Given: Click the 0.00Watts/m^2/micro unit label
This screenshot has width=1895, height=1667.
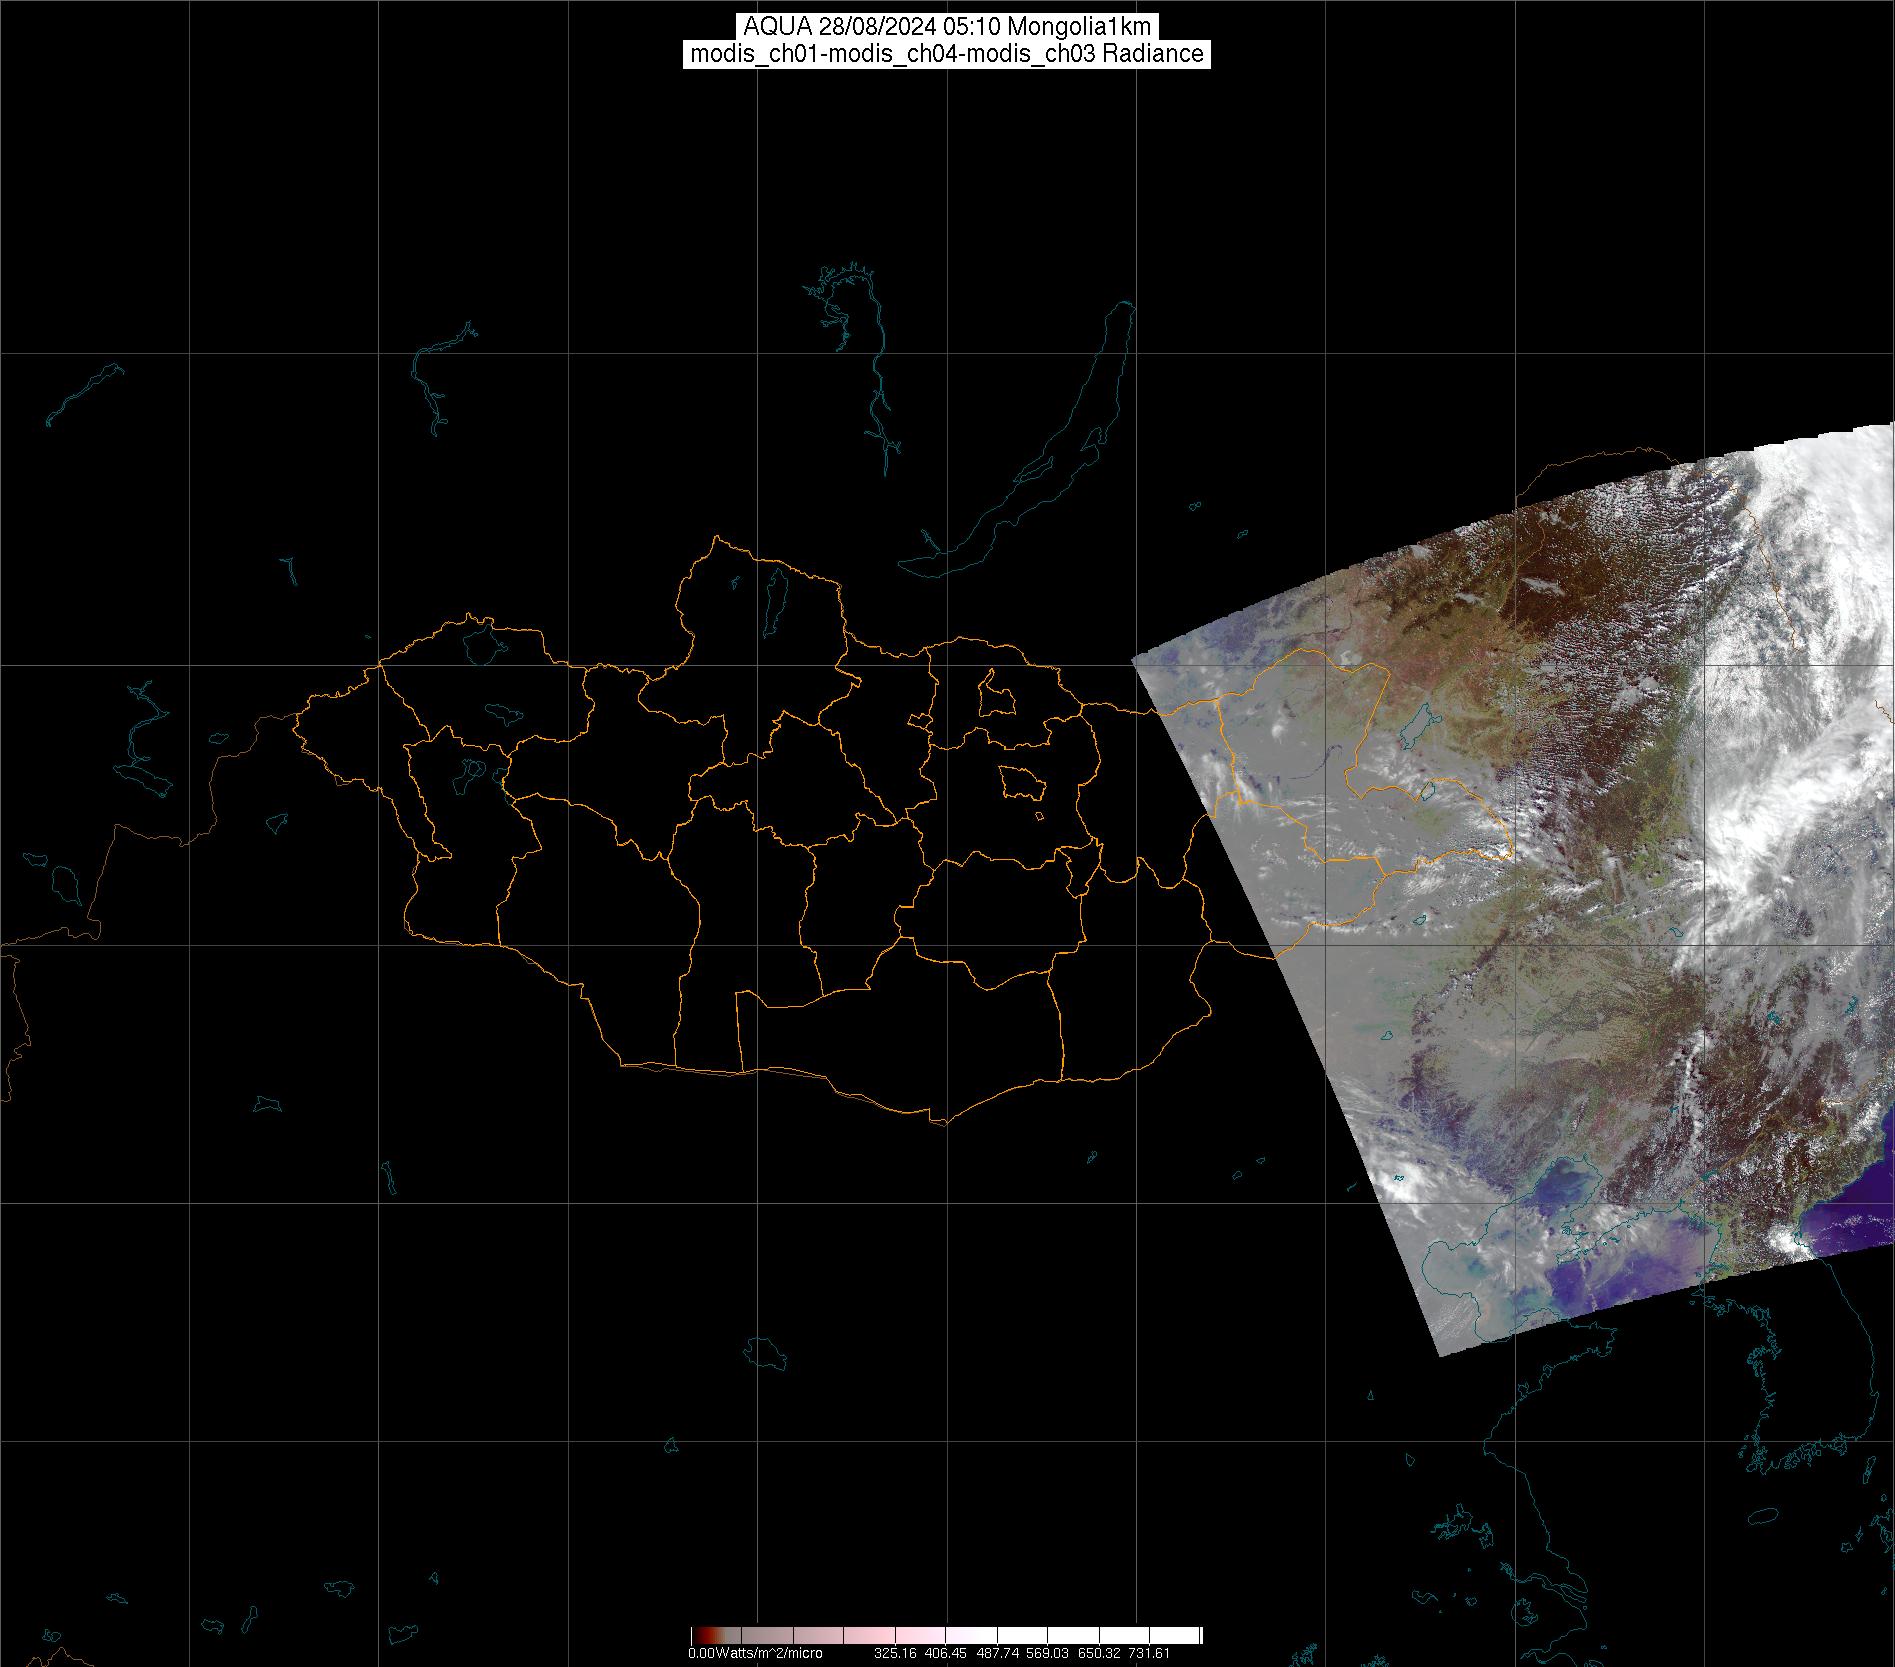Looking at the screenshot, I should 755,1653.
